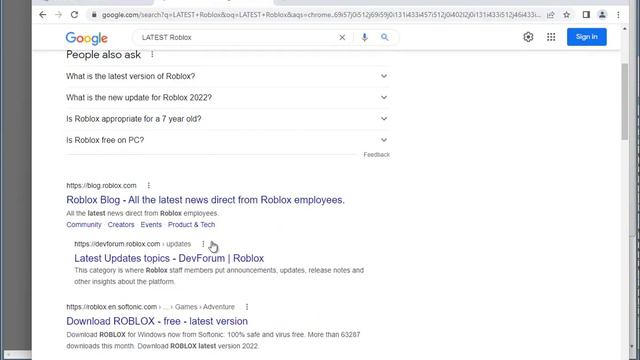
Task: Open options for devforum.roblox.com result
Action: (203, 244)
